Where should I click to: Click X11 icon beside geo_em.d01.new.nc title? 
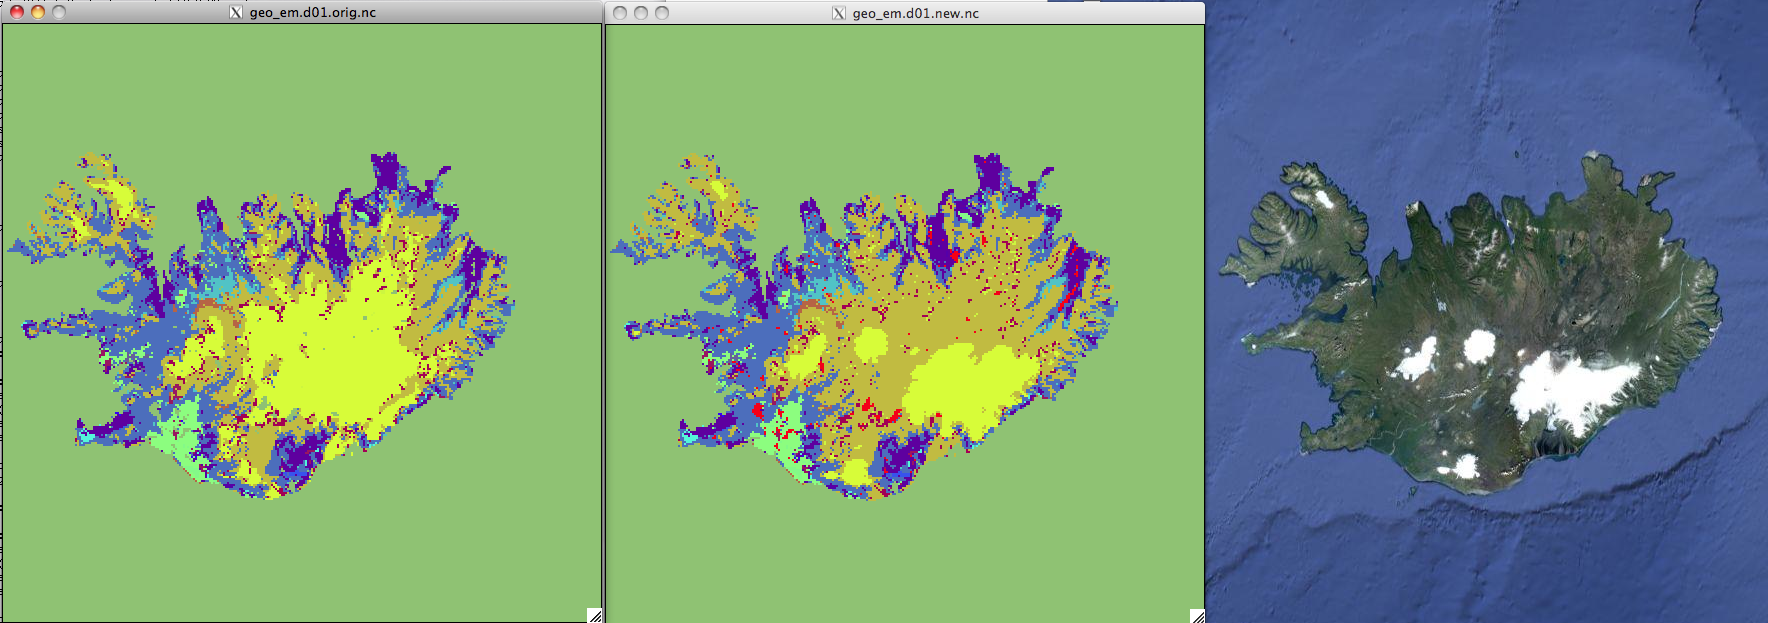click(839, 13)
